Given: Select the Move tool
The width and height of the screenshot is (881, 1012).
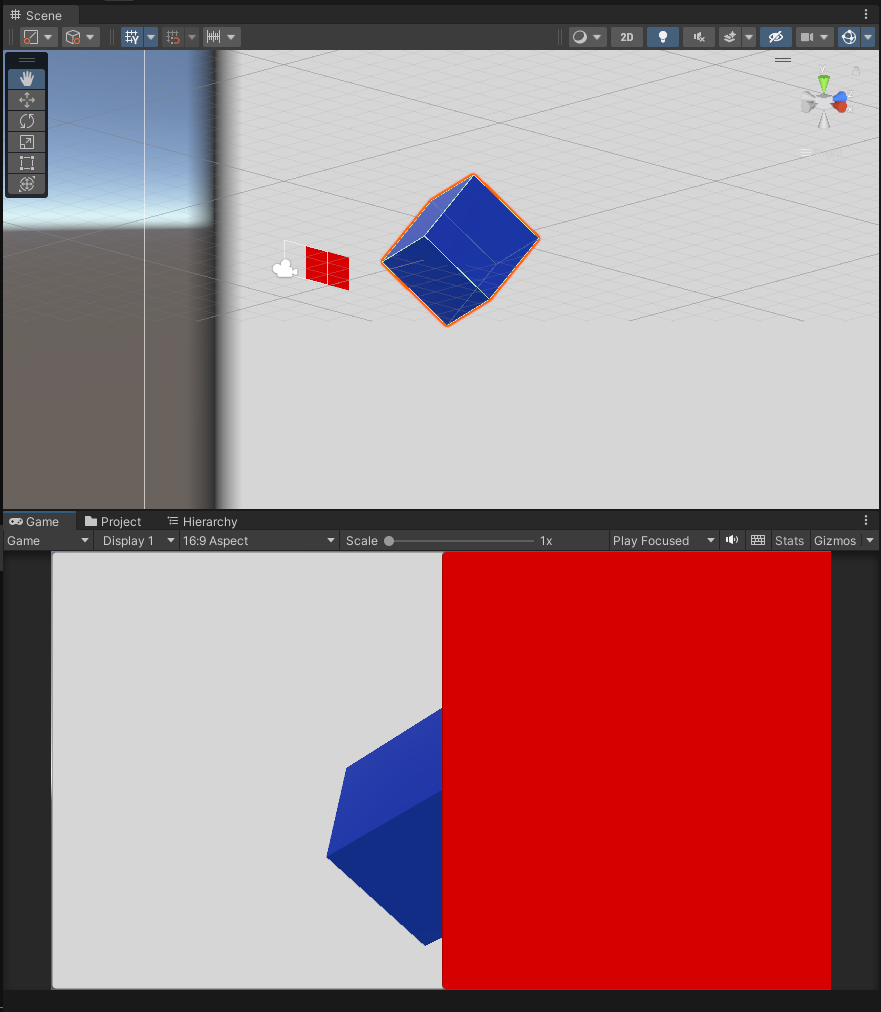Looking at the screenshot, I should (x=26, y=99).
